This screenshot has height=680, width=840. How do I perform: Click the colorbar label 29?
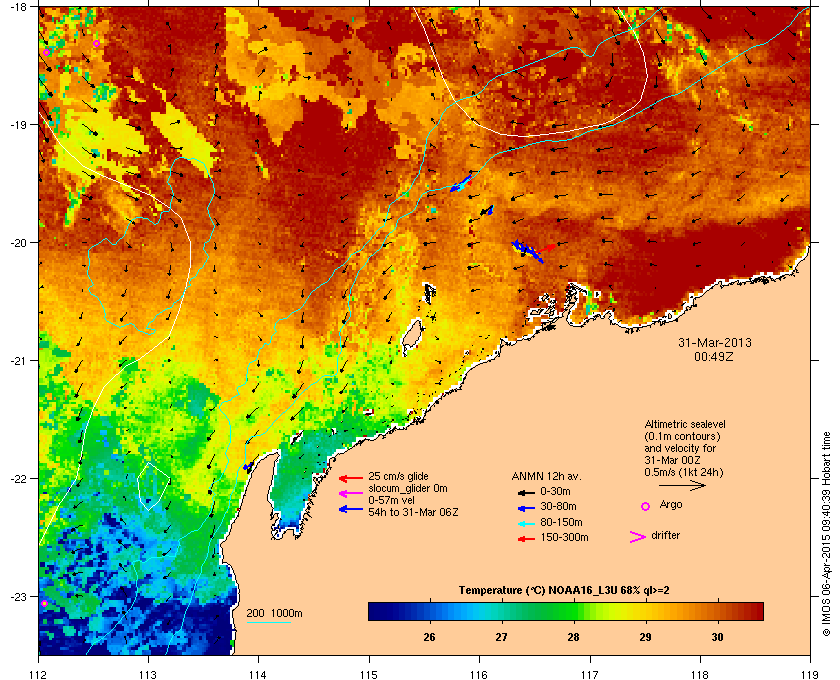click(646, 637)
